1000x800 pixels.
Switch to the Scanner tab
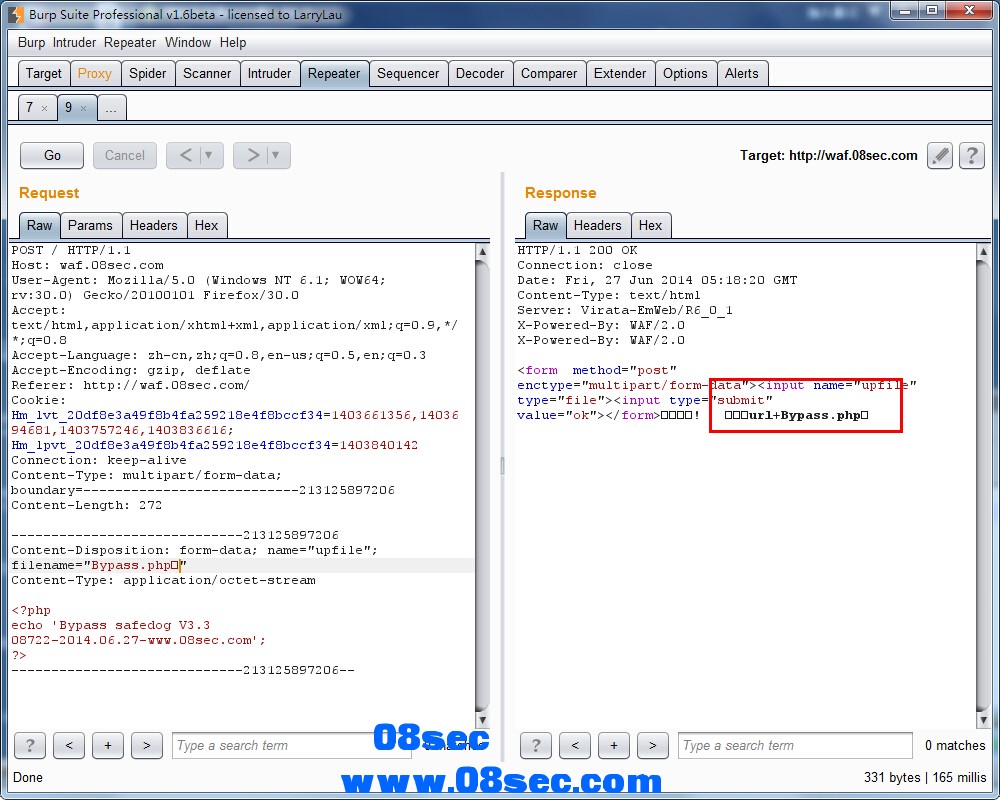207,73
